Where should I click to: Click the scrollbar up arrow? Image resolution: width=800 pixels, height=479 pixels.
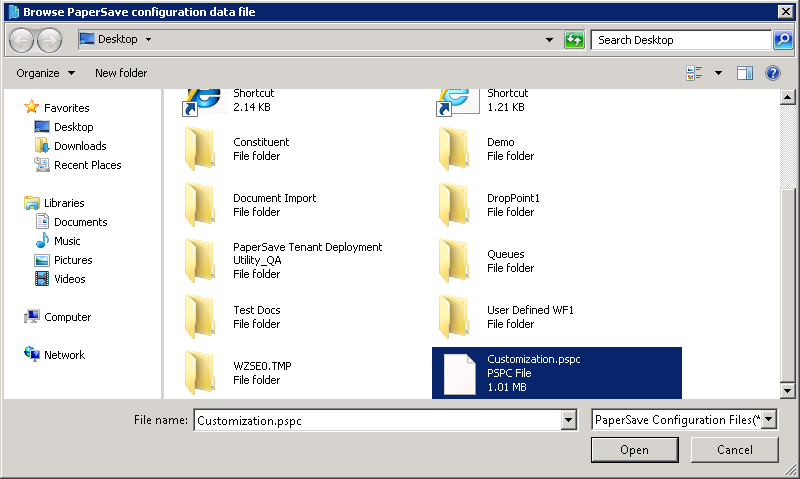pos(787,97)
